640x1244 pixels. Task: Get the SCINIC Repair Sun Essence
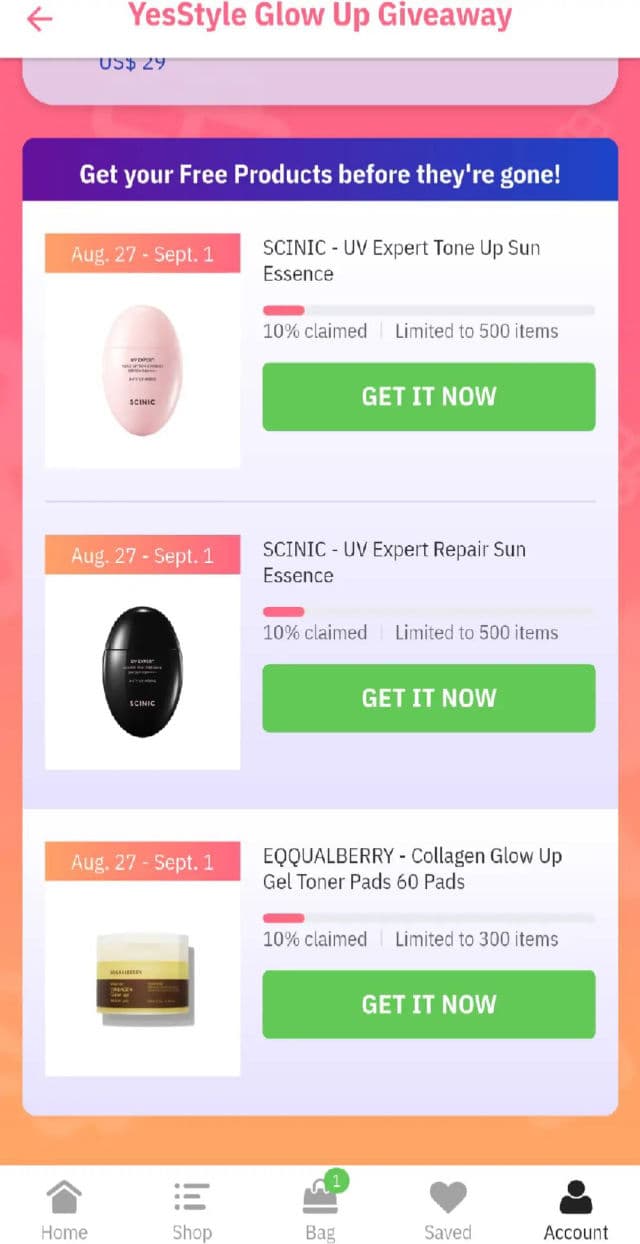pyautogui.click(x=429, y=698)
